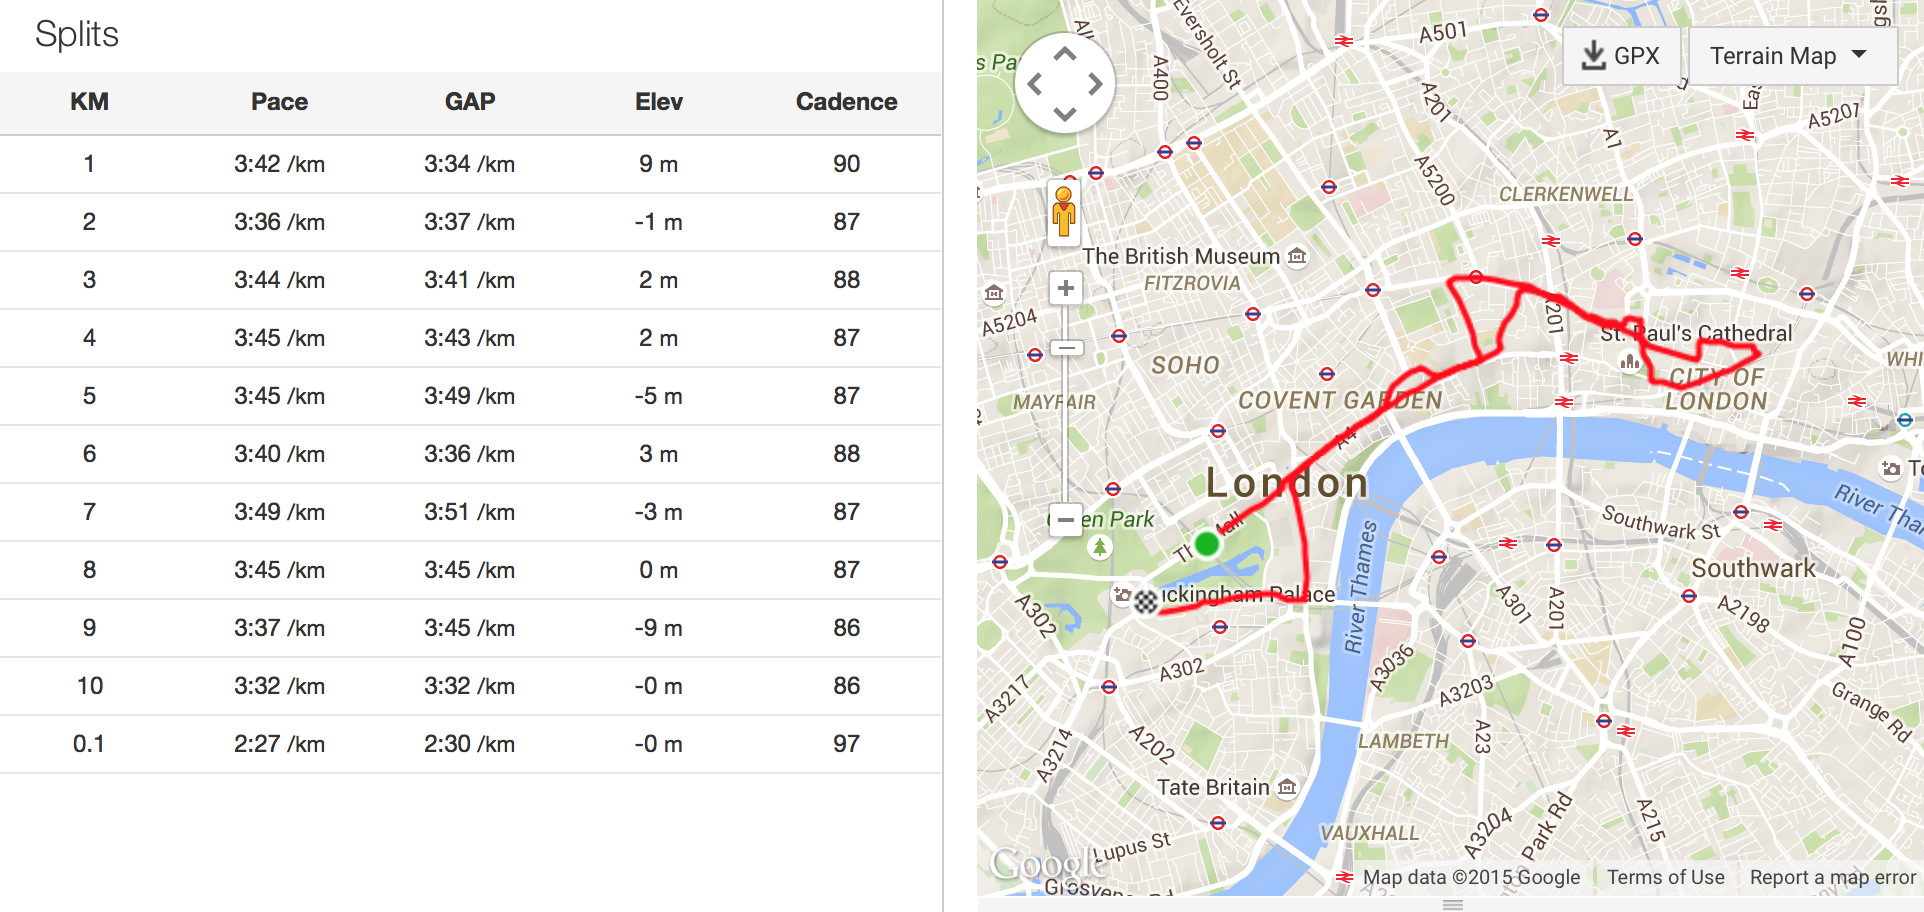This screenshot has height=912, width=1924.
Task: Download the GPX file
Action: point(1621,56)
